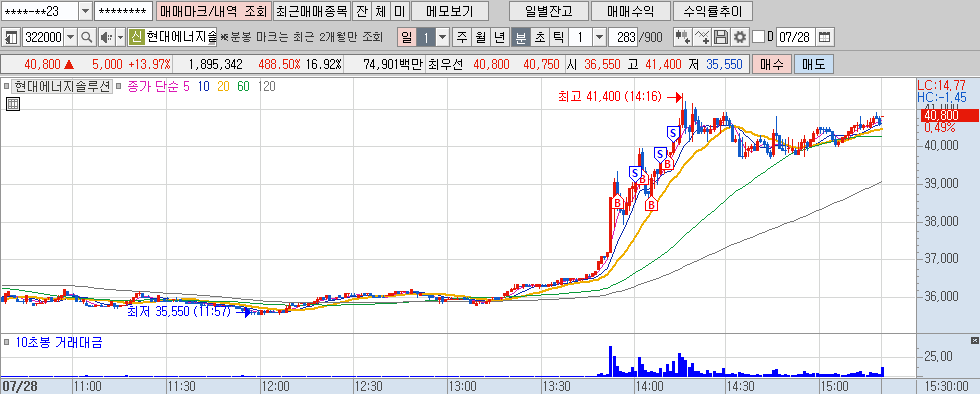
Task: Click the orange 20 moving average legend
Action: click(224, 86)
